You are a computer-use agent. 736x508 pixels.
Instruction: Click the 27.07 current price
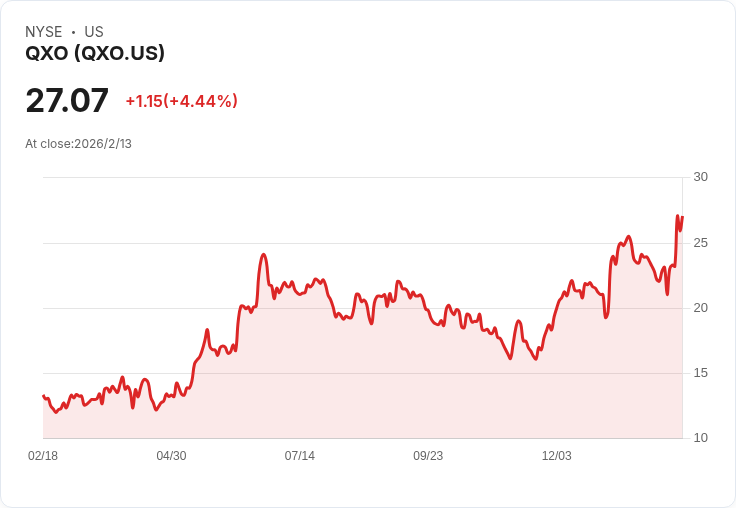[67, 100]
